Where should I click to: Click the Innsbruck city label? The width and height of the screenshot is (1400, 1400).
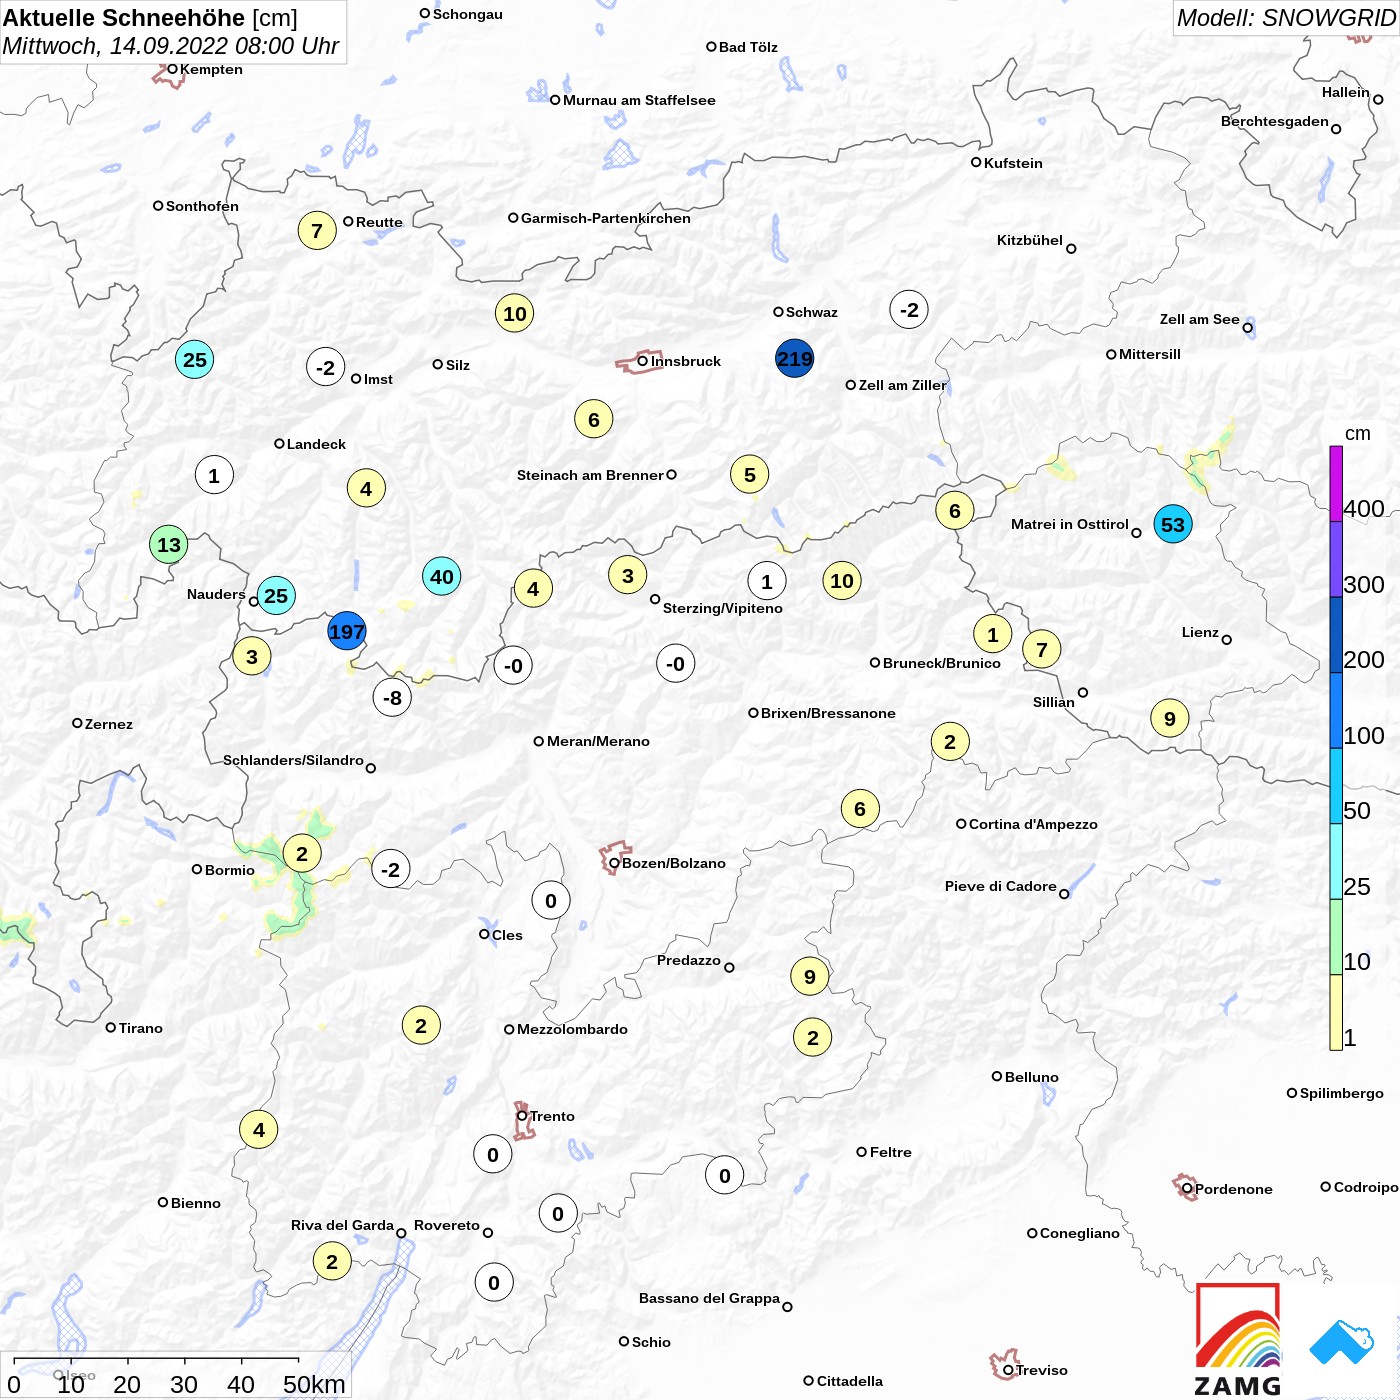686,361
